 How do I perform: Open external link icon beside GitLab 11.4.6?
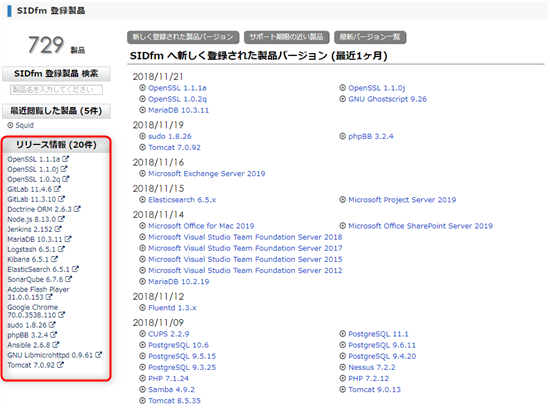point(57,189)
